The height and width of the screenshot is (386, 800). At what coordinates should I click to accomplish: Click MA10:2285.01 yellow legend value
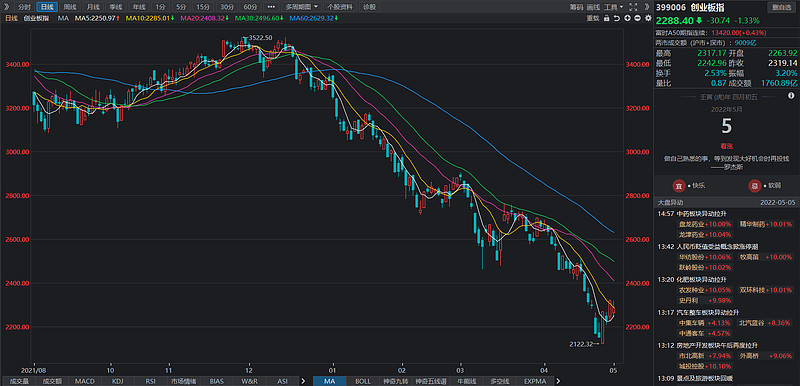(147, 18)
